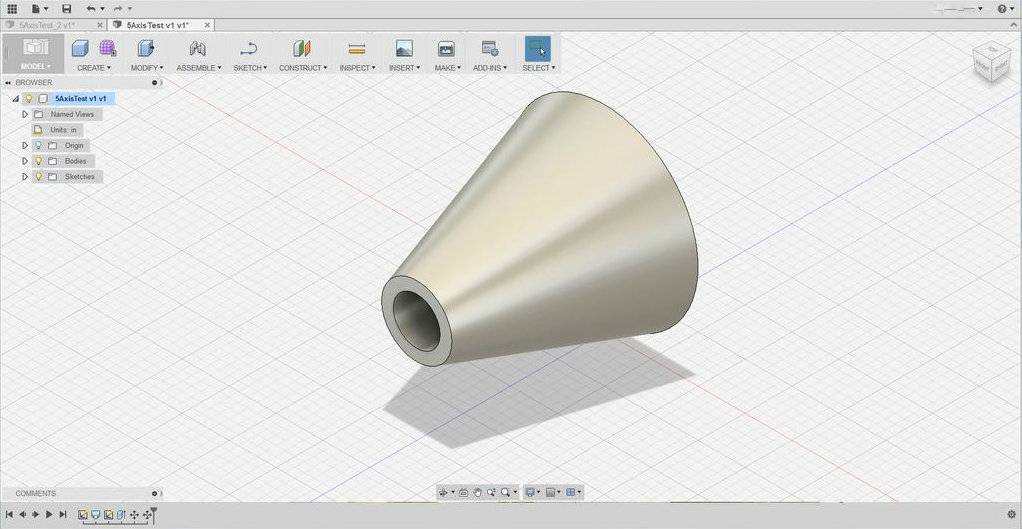Open the CREATE menu

[94, 68]
